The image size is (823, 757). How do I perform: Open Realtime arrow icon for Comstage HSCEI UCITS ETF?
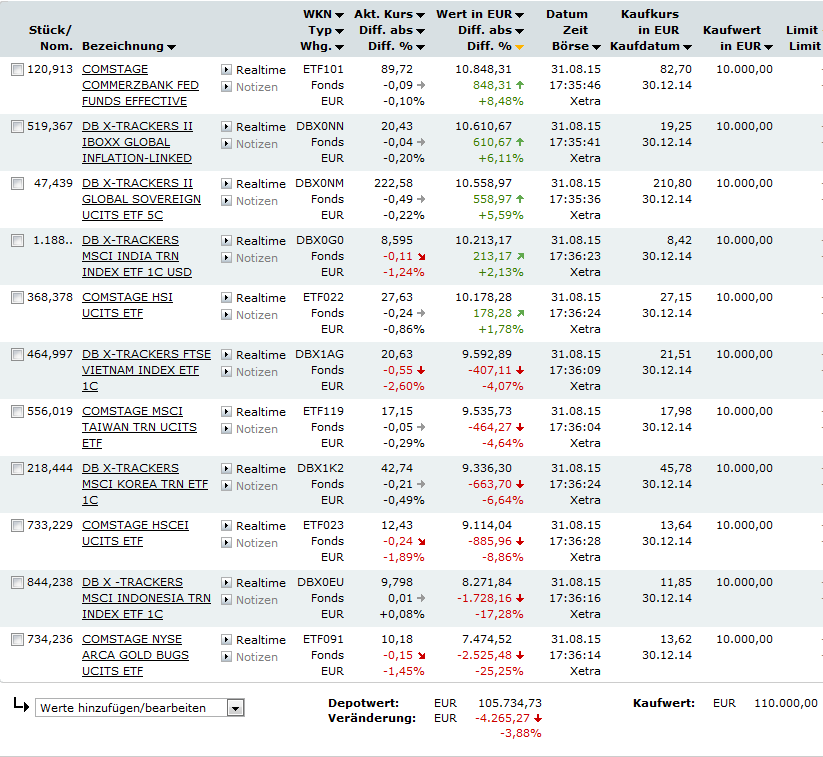pos(226,525)
